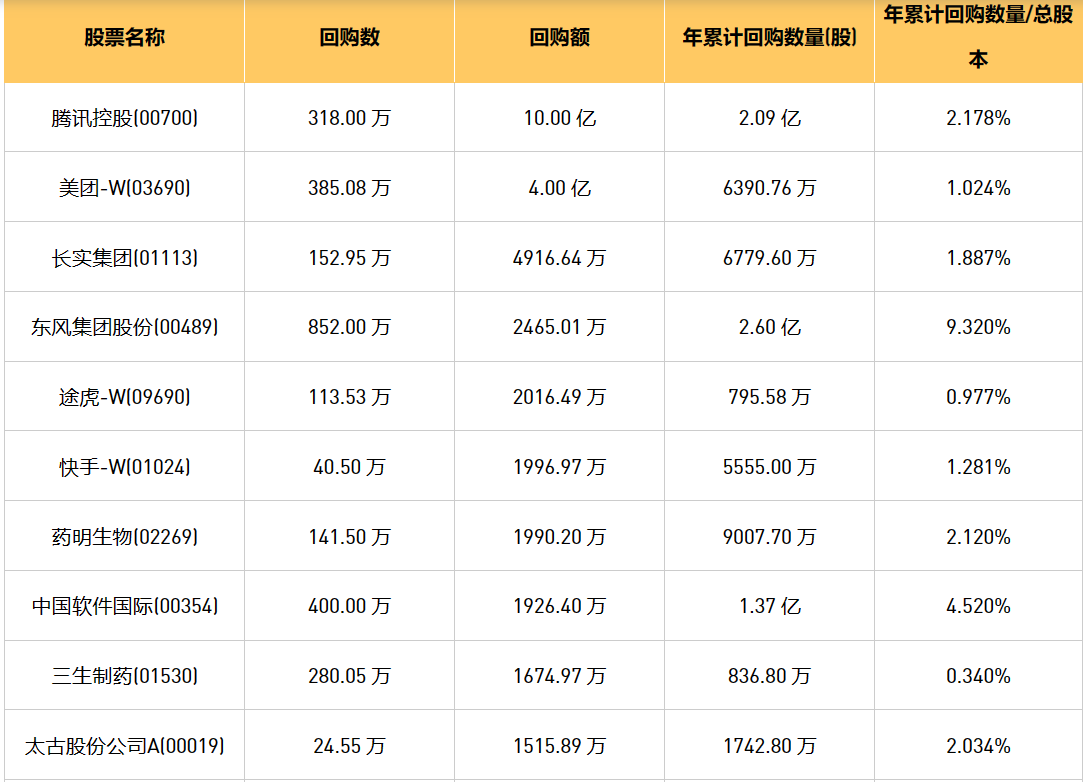Click the 年累计回购数量(股) header
This screenshot has height=782, width=1083.
pos(769,38)
